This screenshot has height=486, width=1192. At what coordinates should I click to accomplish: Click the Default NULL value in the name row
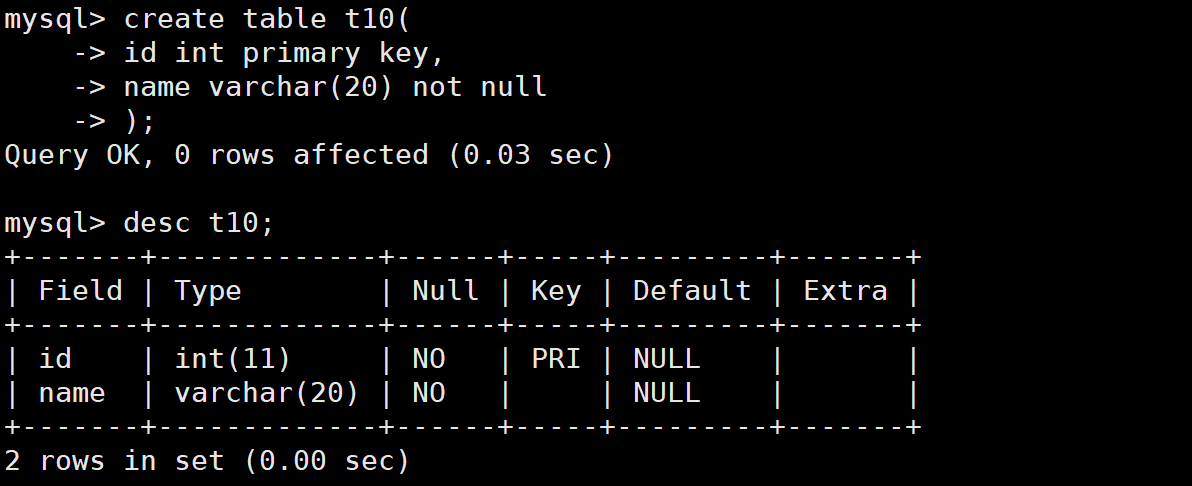click(x=666, y=393)
